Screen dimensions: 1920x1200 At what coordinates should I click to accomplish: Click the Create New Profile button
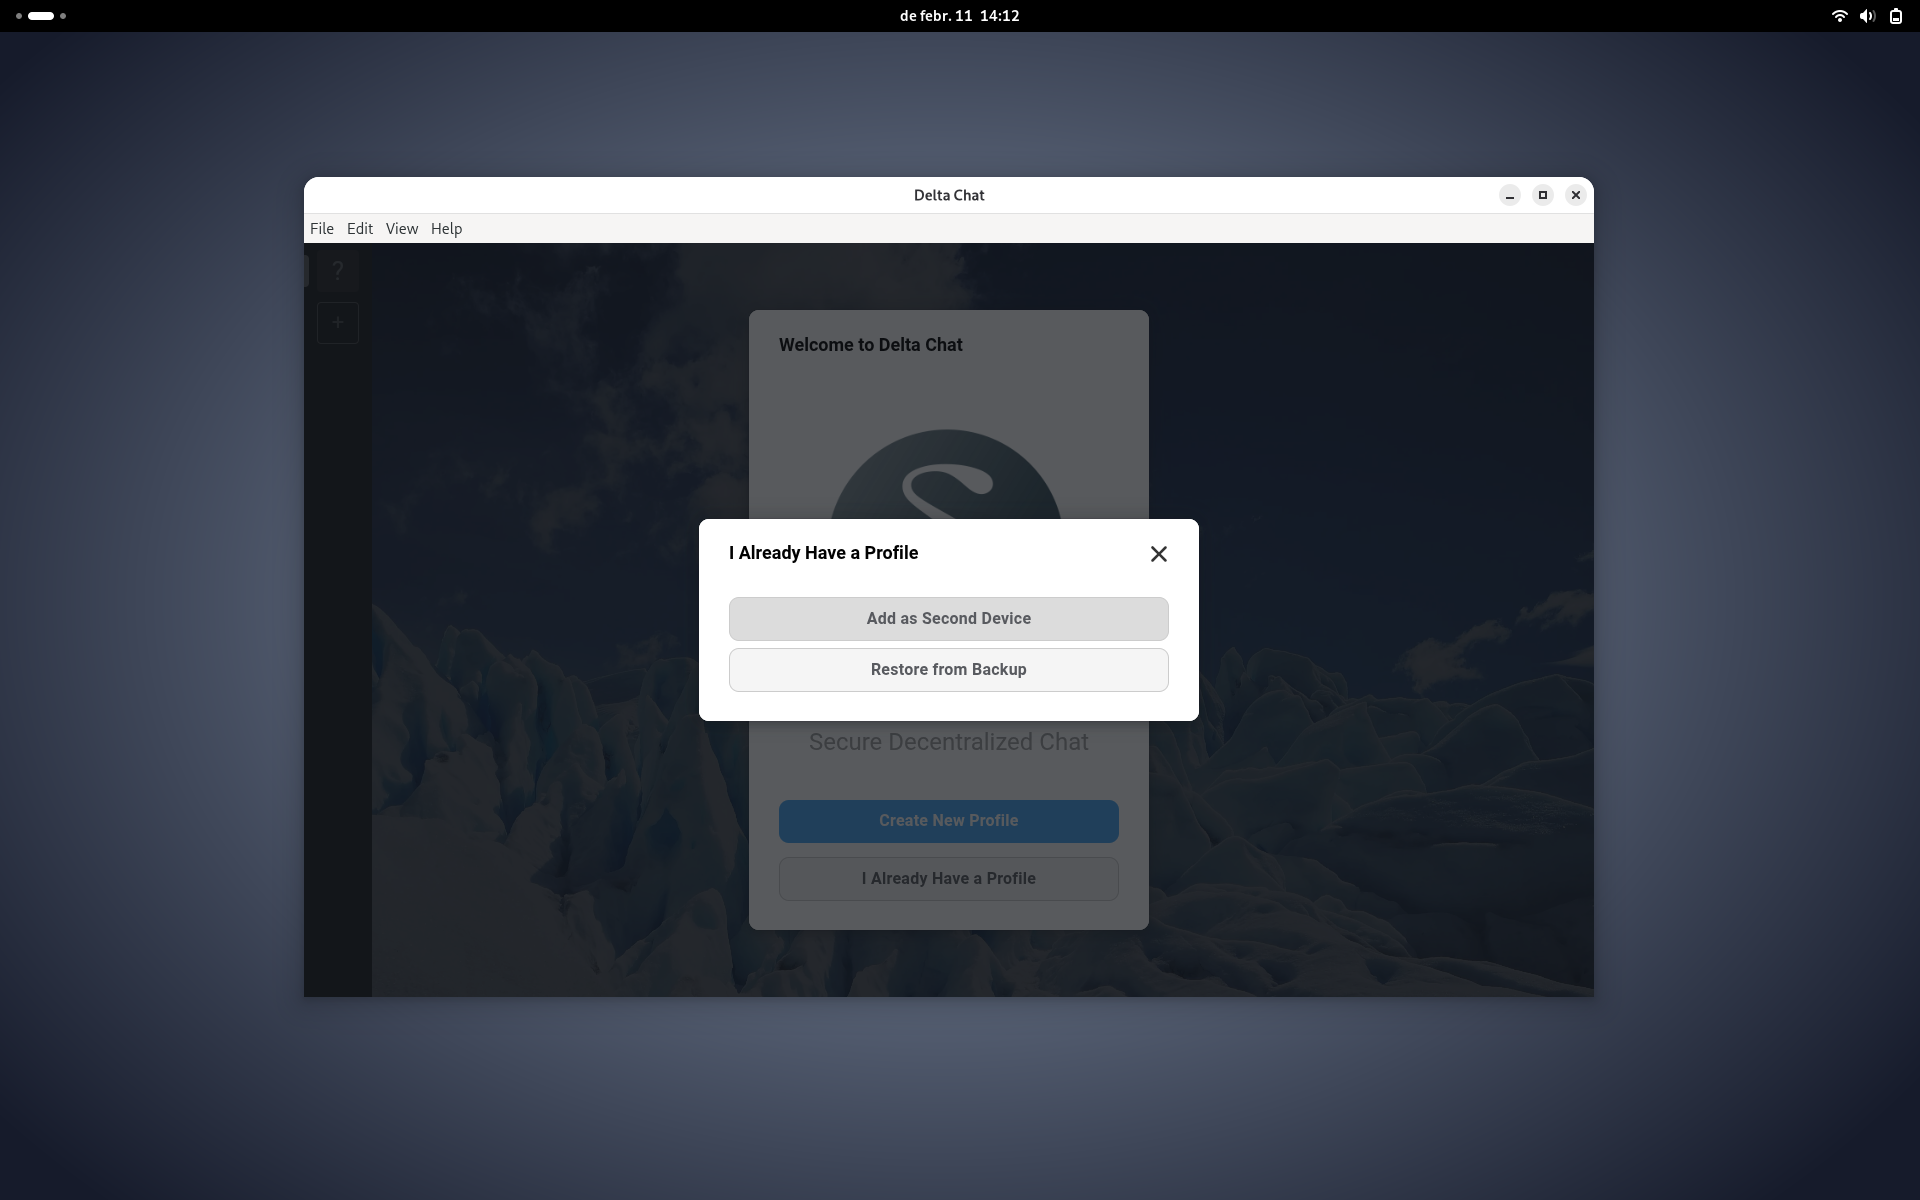(948, 821)
